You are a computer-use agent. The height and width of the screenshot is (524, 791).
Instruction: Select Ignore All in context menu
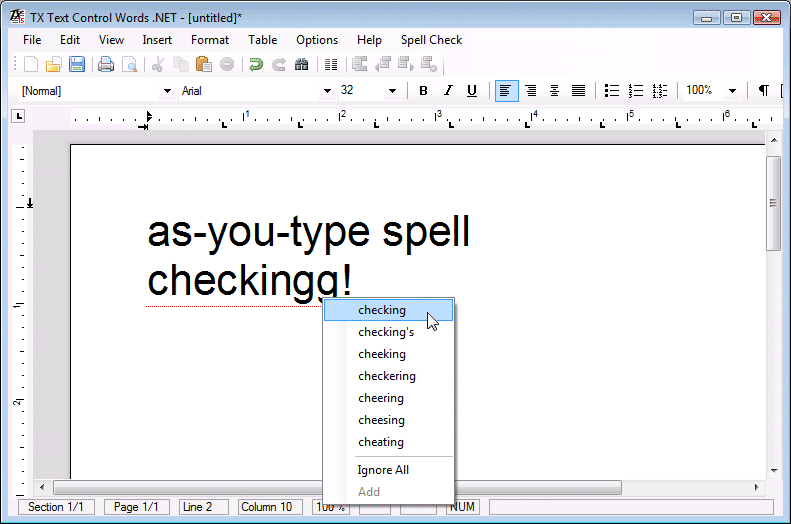[388, 470]
